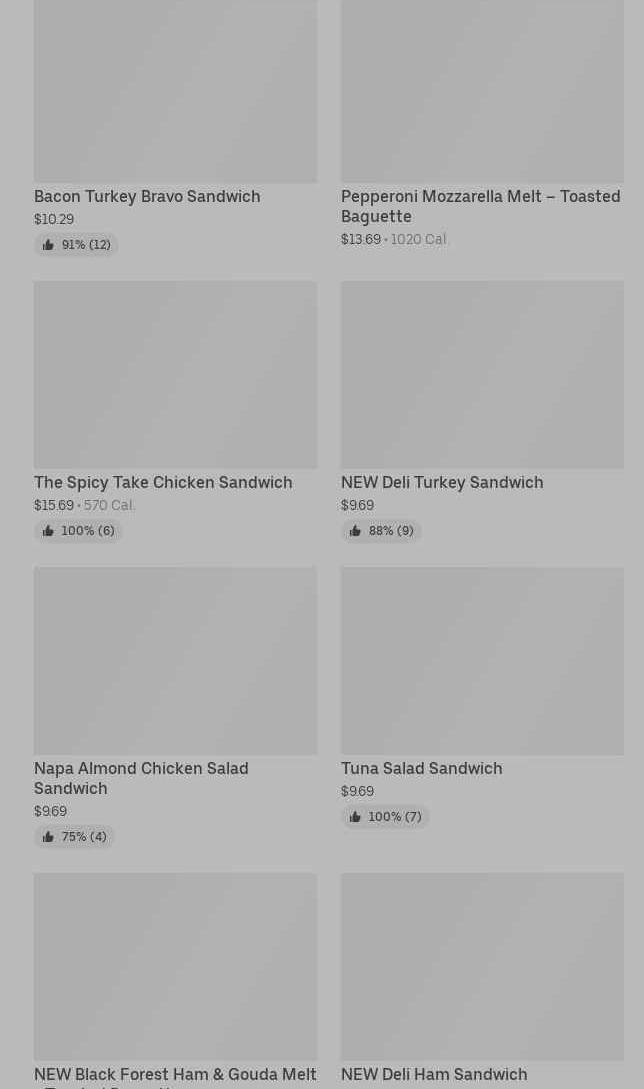Open the Bacon Turkey Bravo Sandwich photo
The width and height of the screenshot is (644, 1089).
tap(175, 90)
